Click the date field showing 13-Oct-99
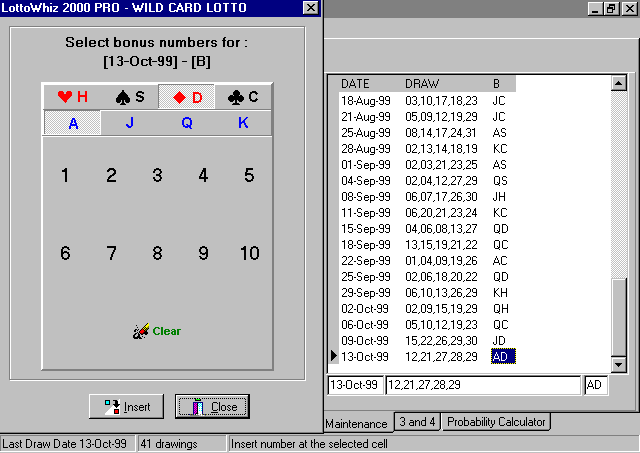 [356, 385]
